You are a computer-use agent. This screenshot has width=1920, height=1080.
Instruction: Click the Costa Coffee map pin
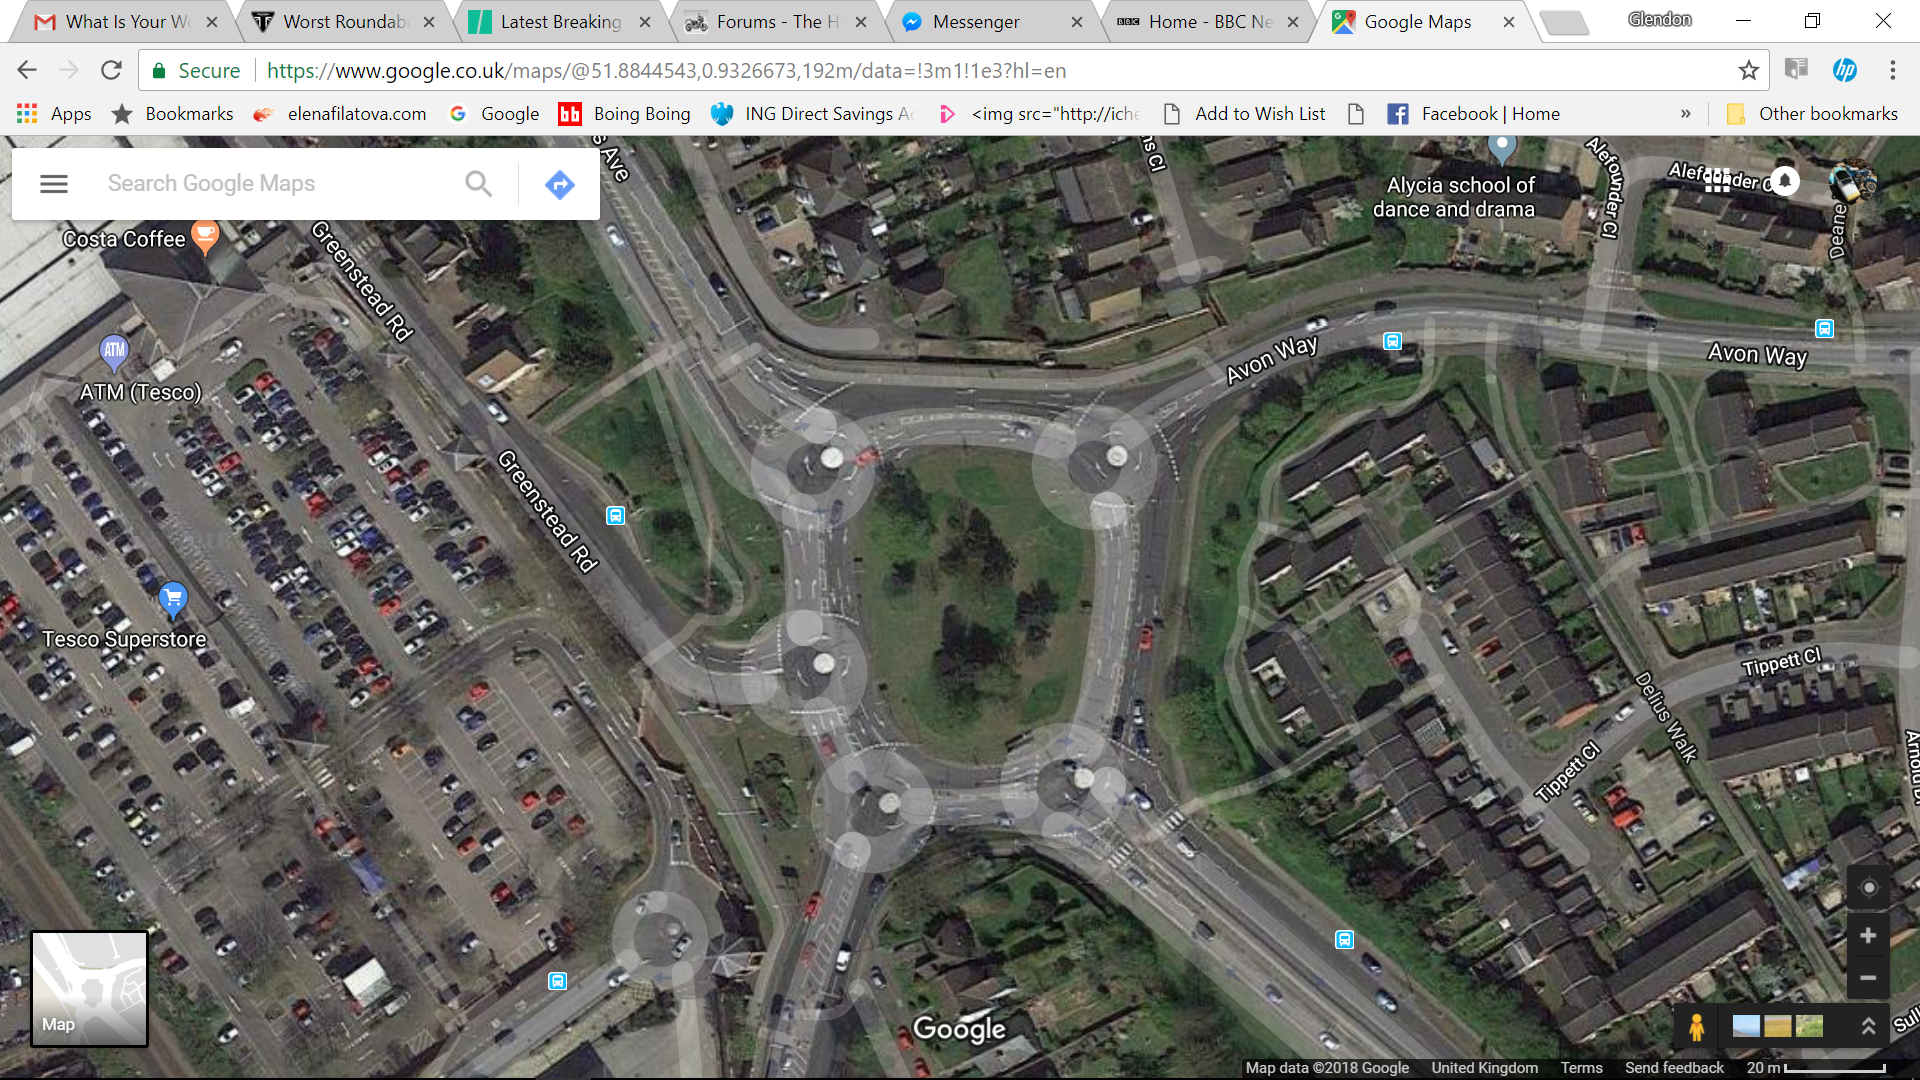point(205,236)
